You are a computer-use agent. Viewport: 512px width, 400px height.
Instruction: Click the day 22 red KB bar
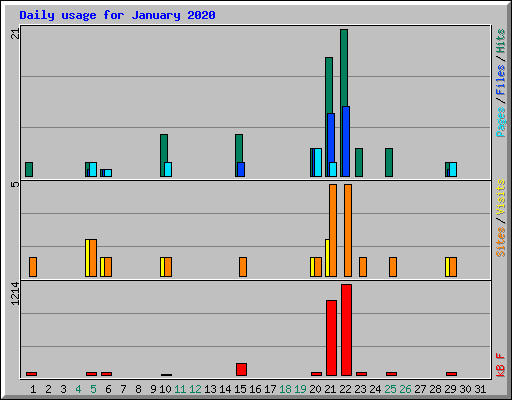[x=346, y=330]
